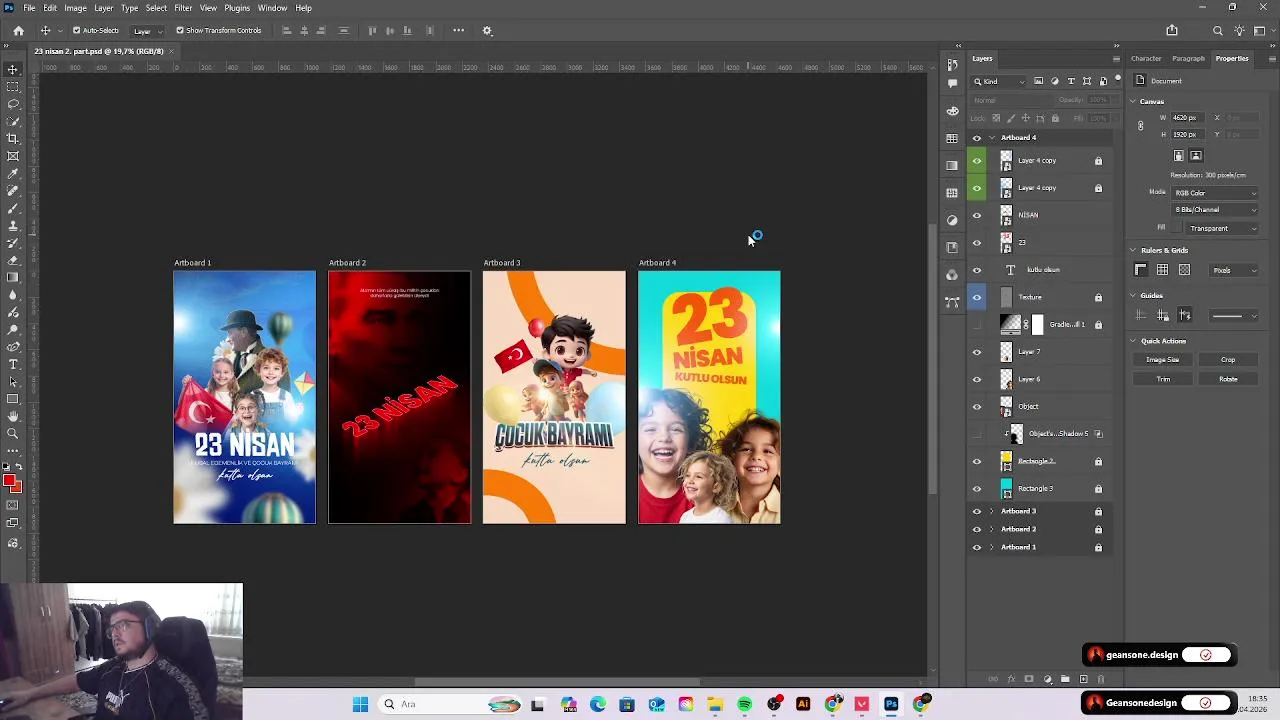Click the red foreground color swatch
This screenshot has height=720, width=1280.
pyautogui.click(x=9, y=482)
